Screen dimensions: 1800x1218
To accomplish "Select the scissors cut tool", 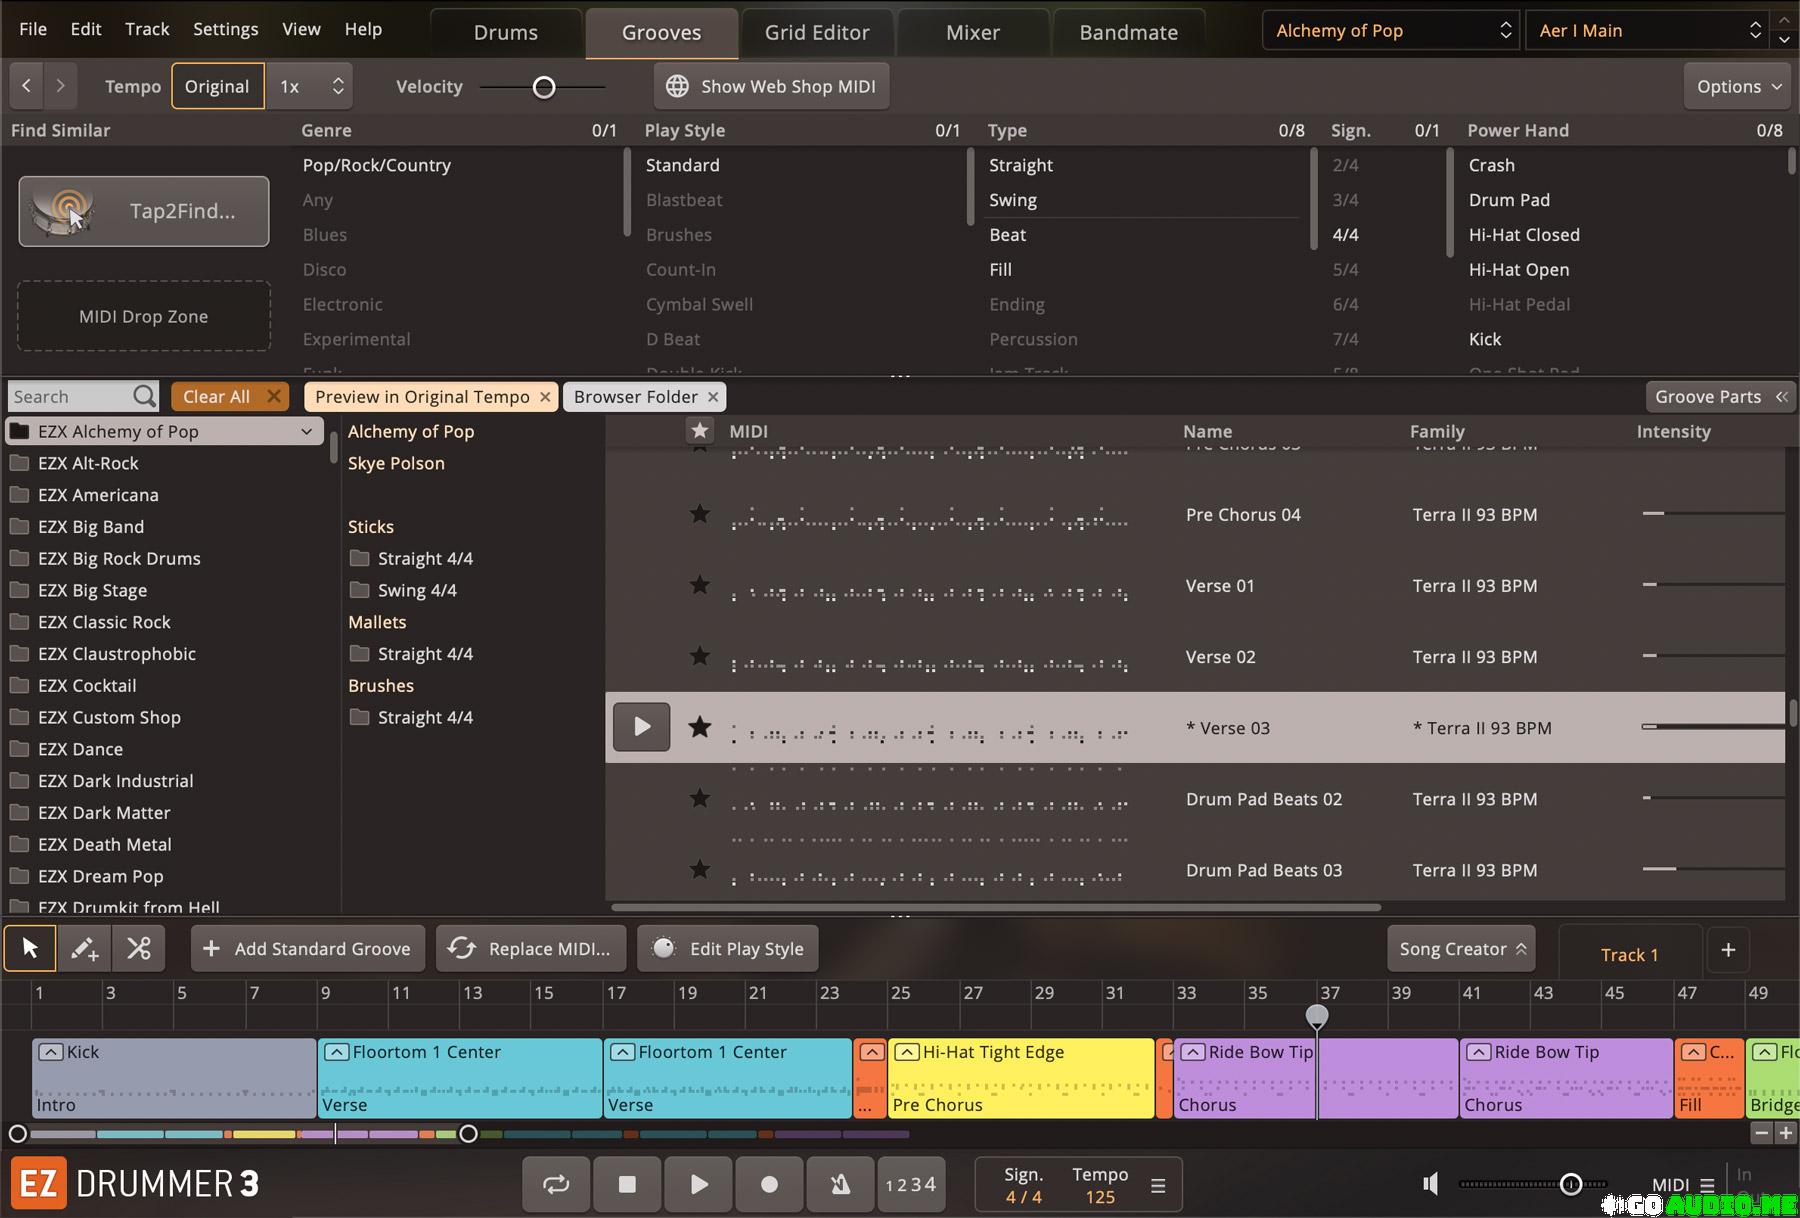I will click(x=138, y=948).
